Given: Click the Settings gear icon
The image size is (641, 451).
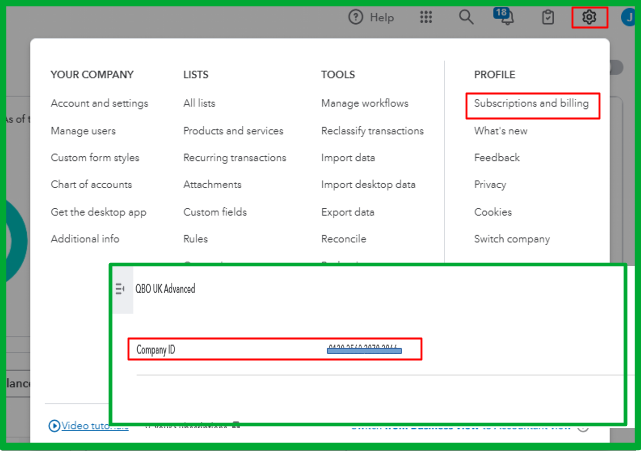Looking at the screenshot, I should pos(589,17).
